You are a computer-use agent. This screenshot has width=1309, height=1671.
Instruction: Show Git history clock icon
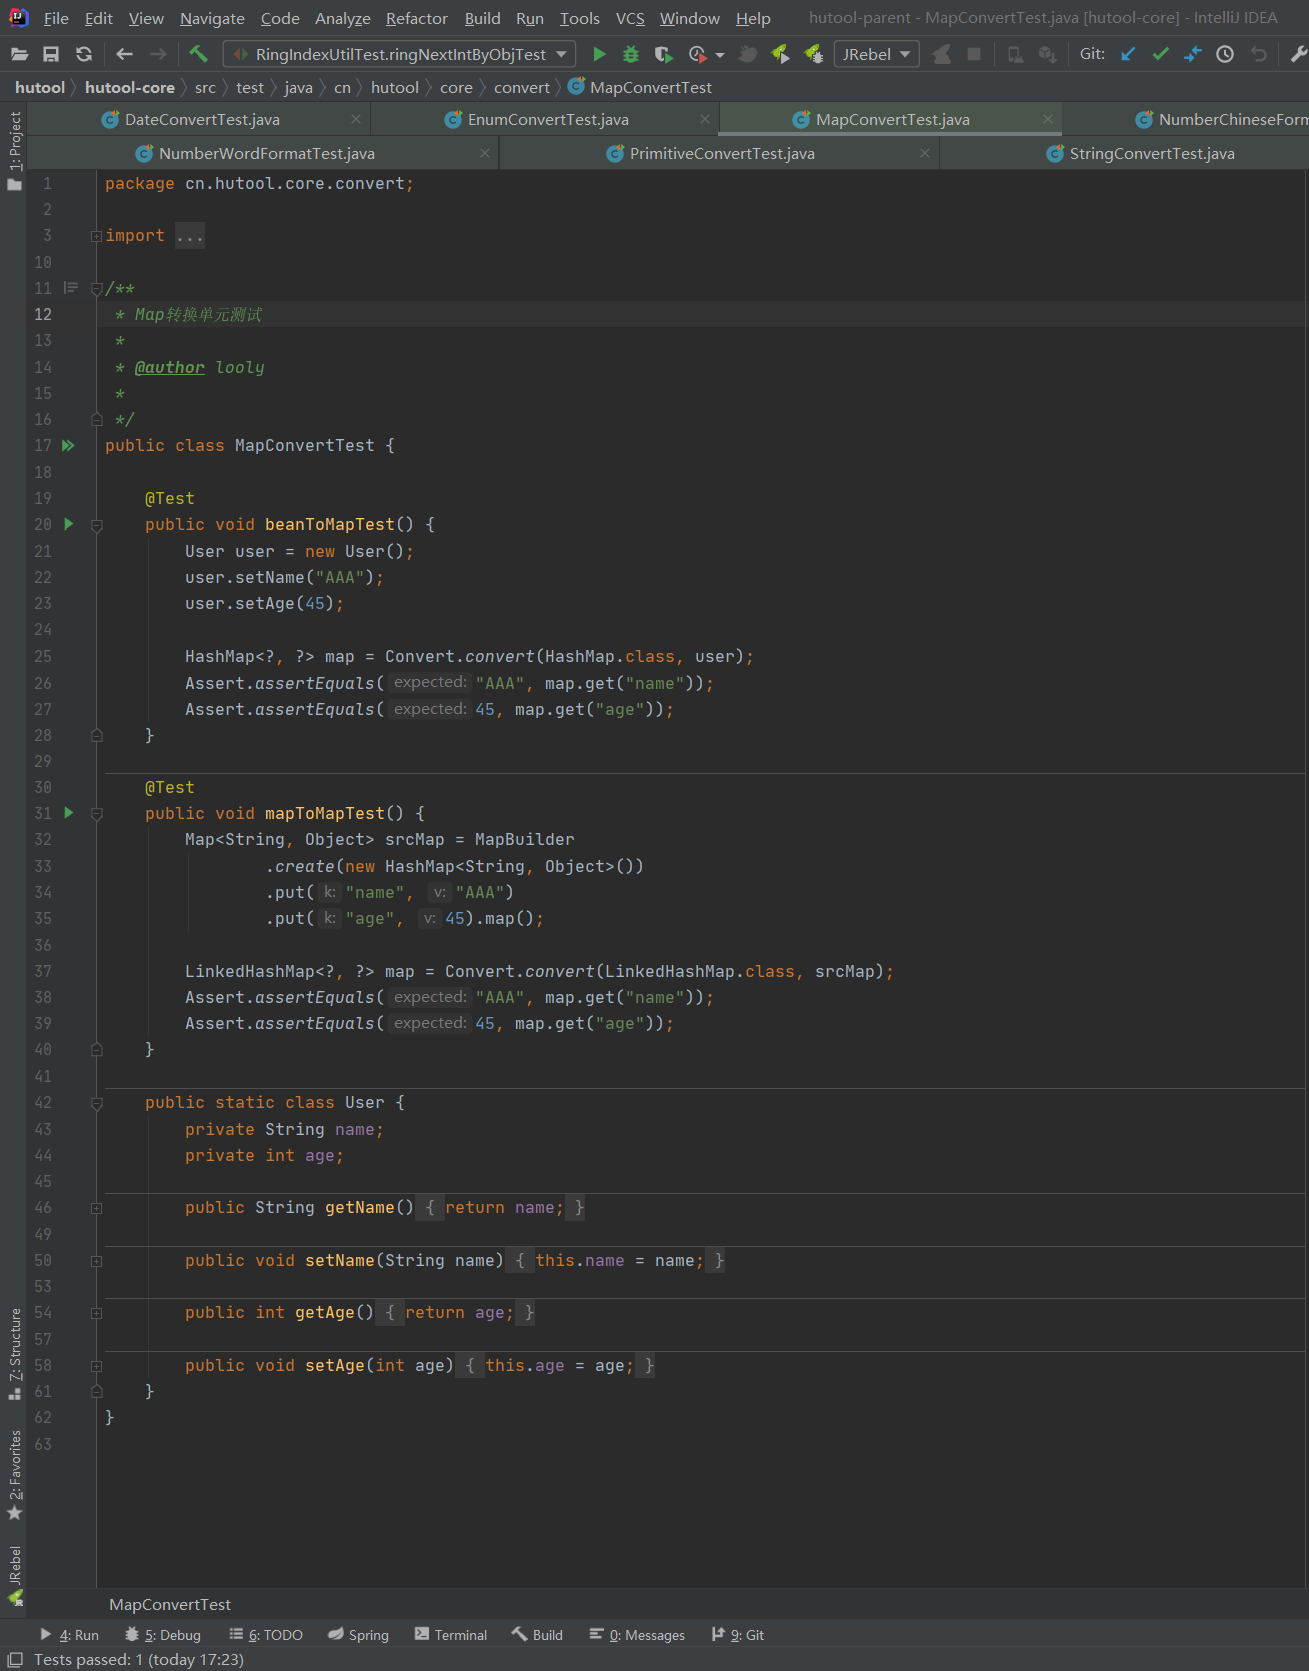coord(1225,54)
